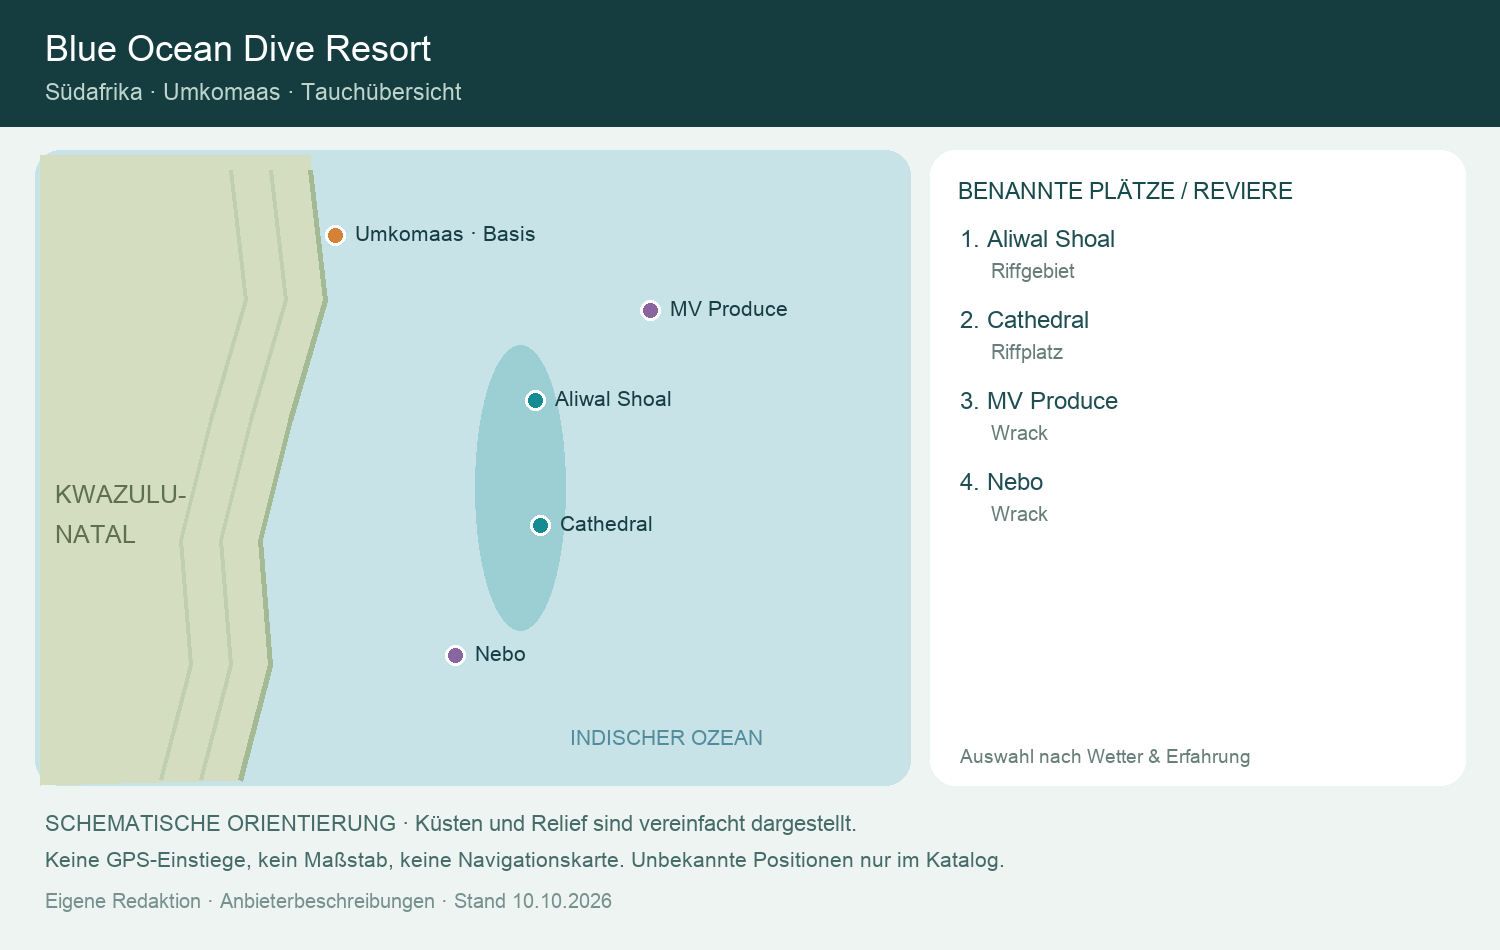This screenshot has width=1500, height=950.
Task: Click the 'Aliwal Shoal' label on map
Action: click(613, 399)
